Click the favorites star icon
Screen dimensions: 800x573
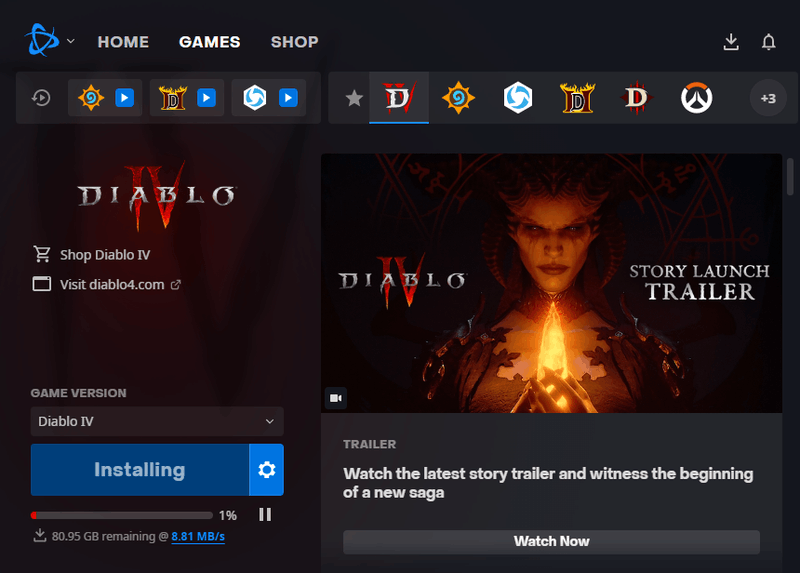tap(354, 98)
